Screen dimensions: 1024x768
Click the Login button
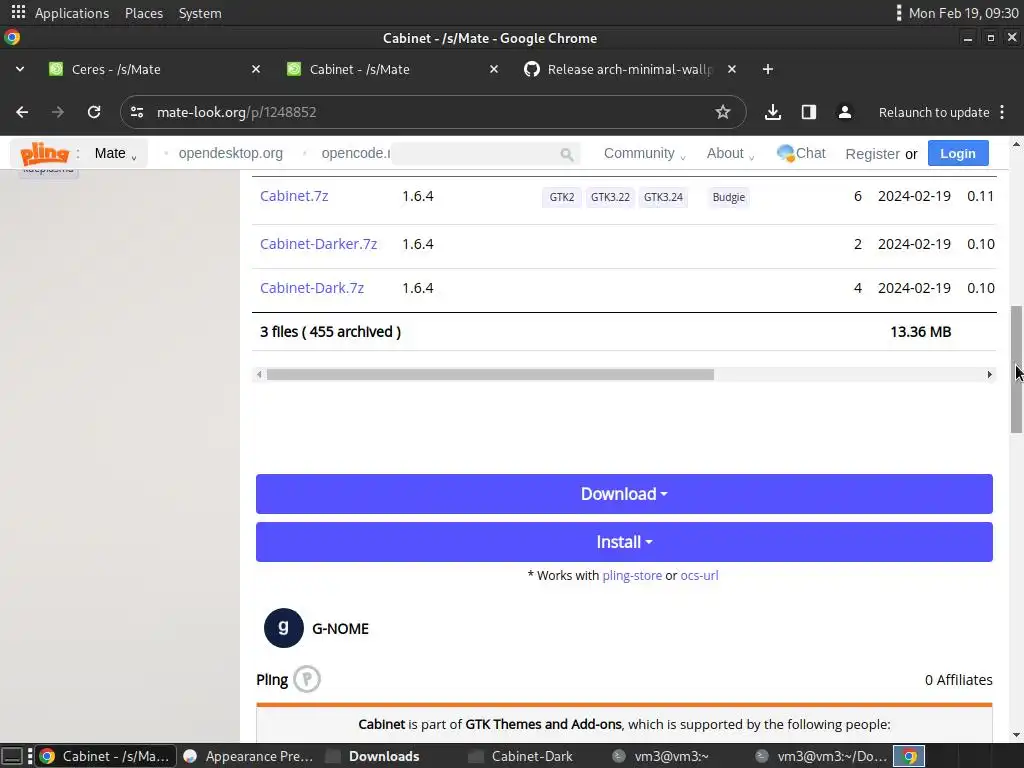pos(958,153)
